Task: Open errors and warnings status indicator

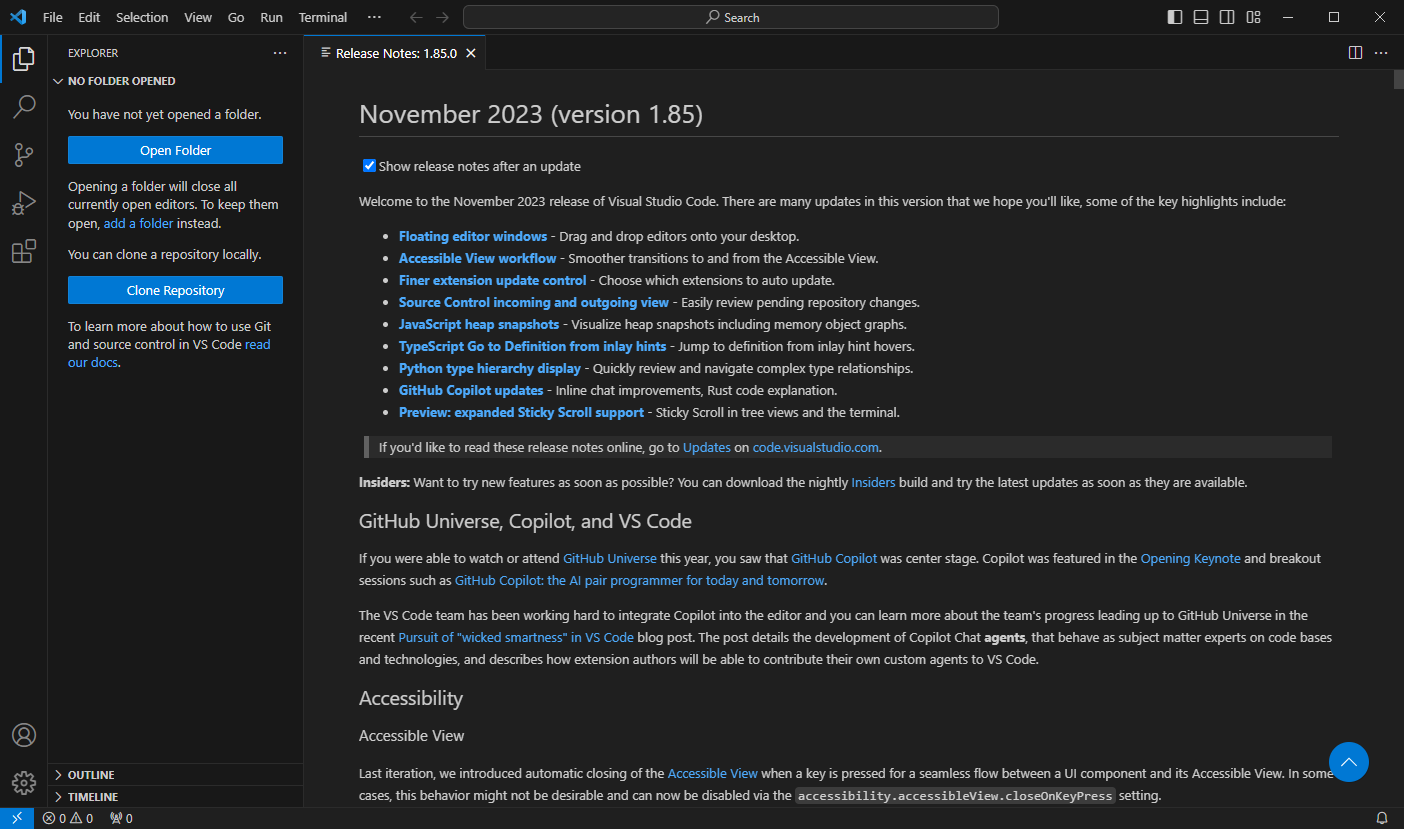Action: point(68,818)
